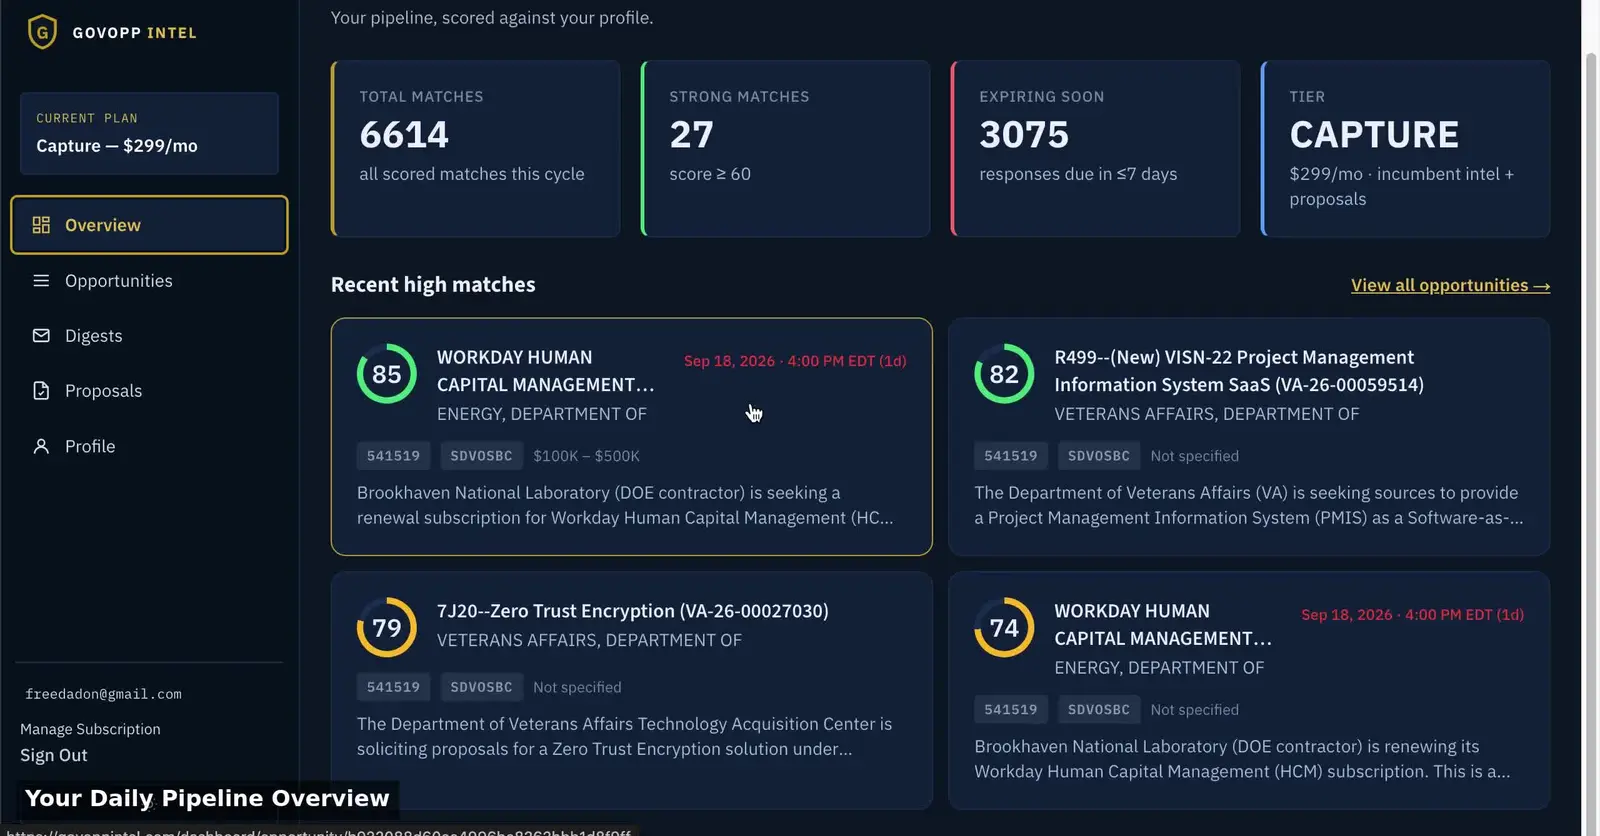Screen dimensions: 1600x836
Task: Click the $100K – $500K value text
Action: pos(586,456)
